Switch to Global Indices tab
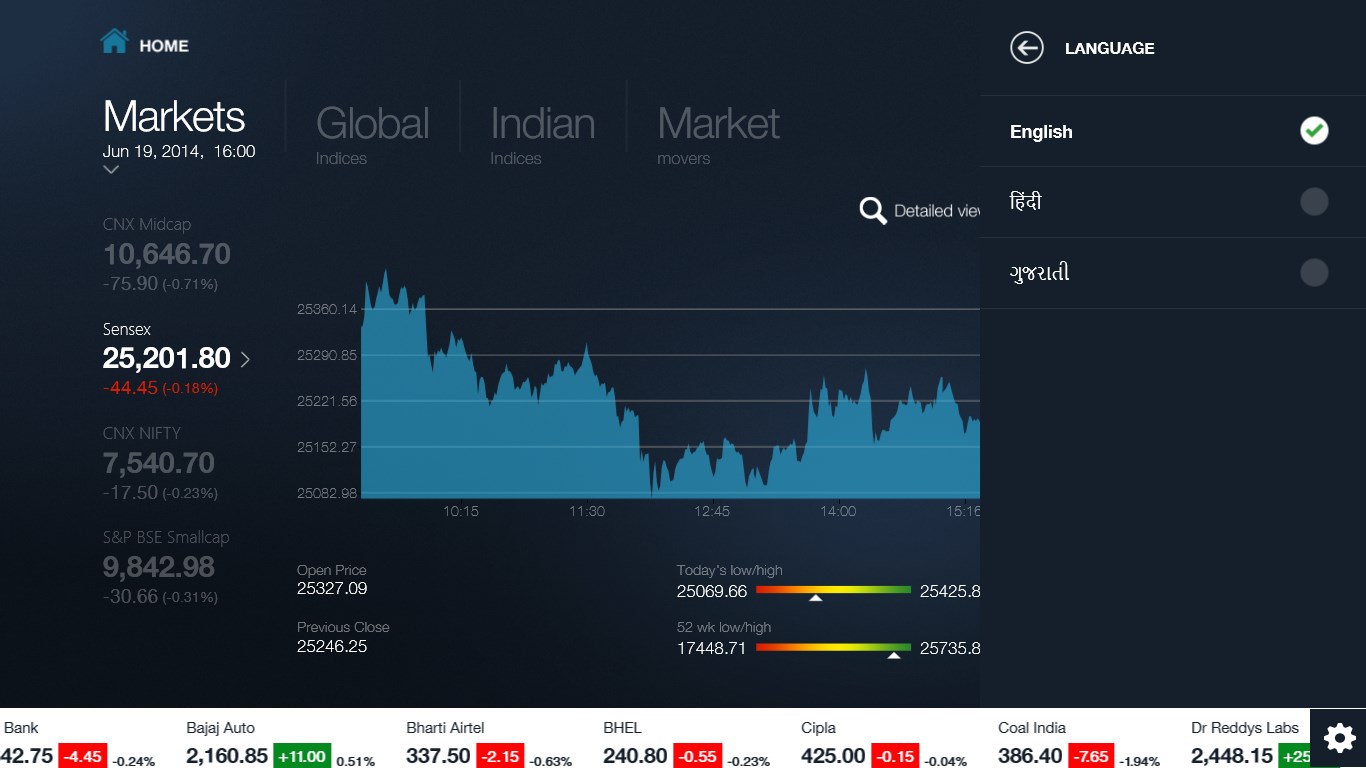Image resolution: width=1366 pixels, height=768 pixels. coord(372,135)
